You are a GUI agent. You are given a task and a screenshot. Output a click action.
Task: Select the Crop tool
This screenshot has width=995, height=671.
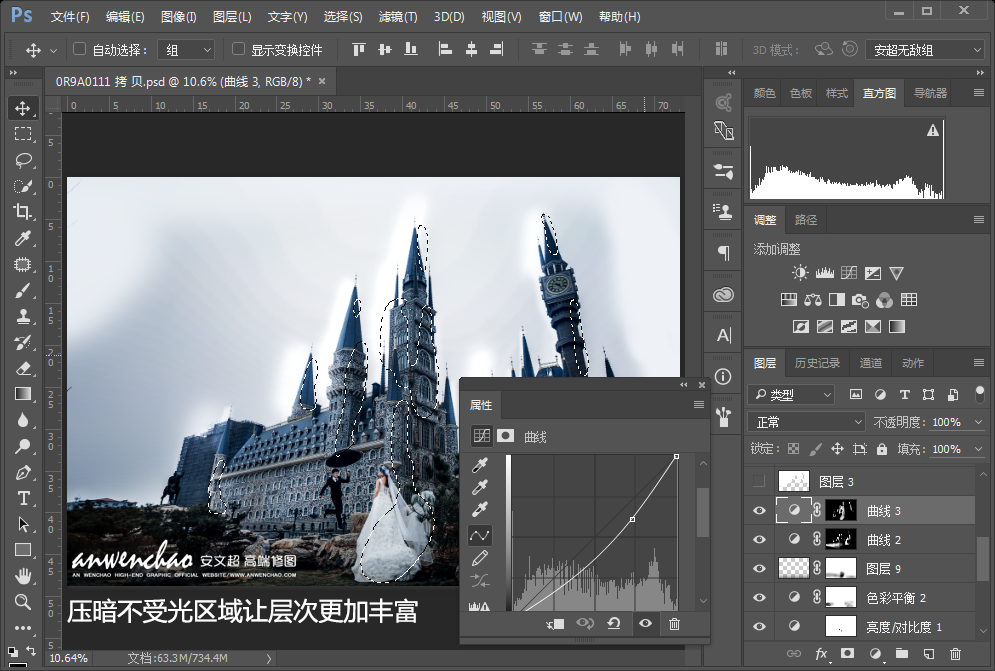pyautogui.click(x=23, y=212)
